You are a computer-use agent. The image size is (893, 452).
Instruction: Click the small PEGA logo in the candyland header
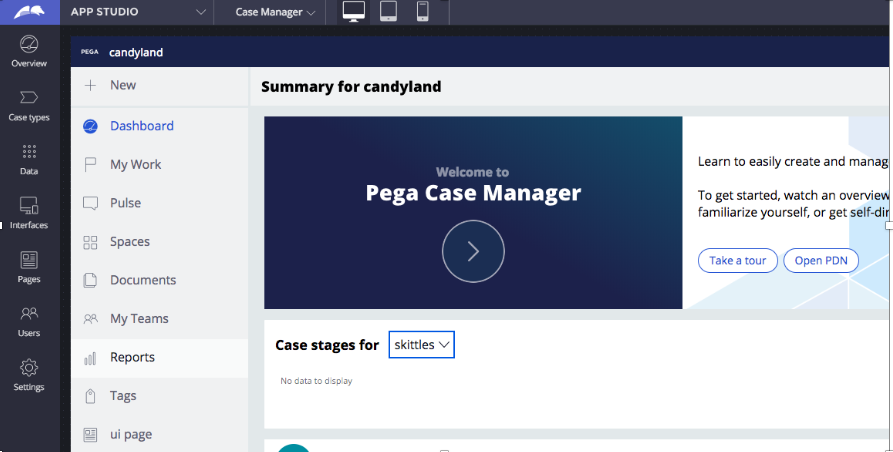pyautogui.click(x=89, y=52)
